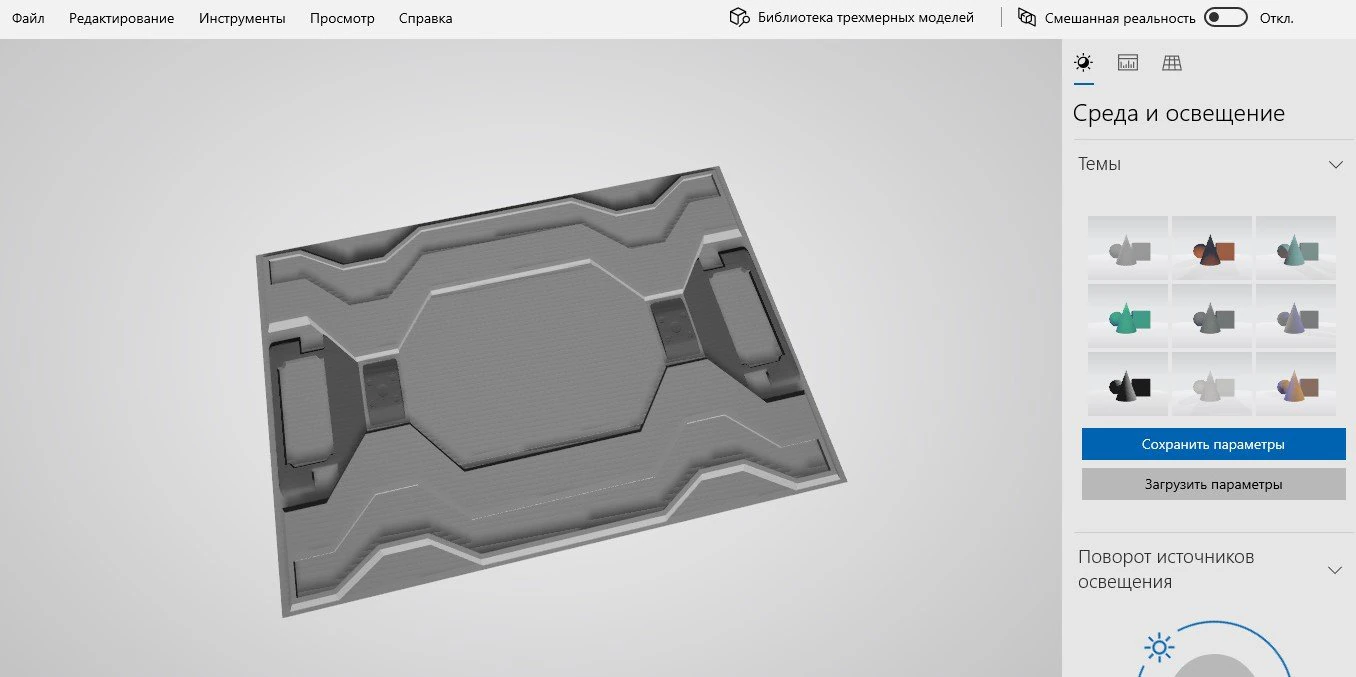Viewport: 1356px width, 677px height.
Task: Apply the pale white theme thumbnail
Action: 1212,384
